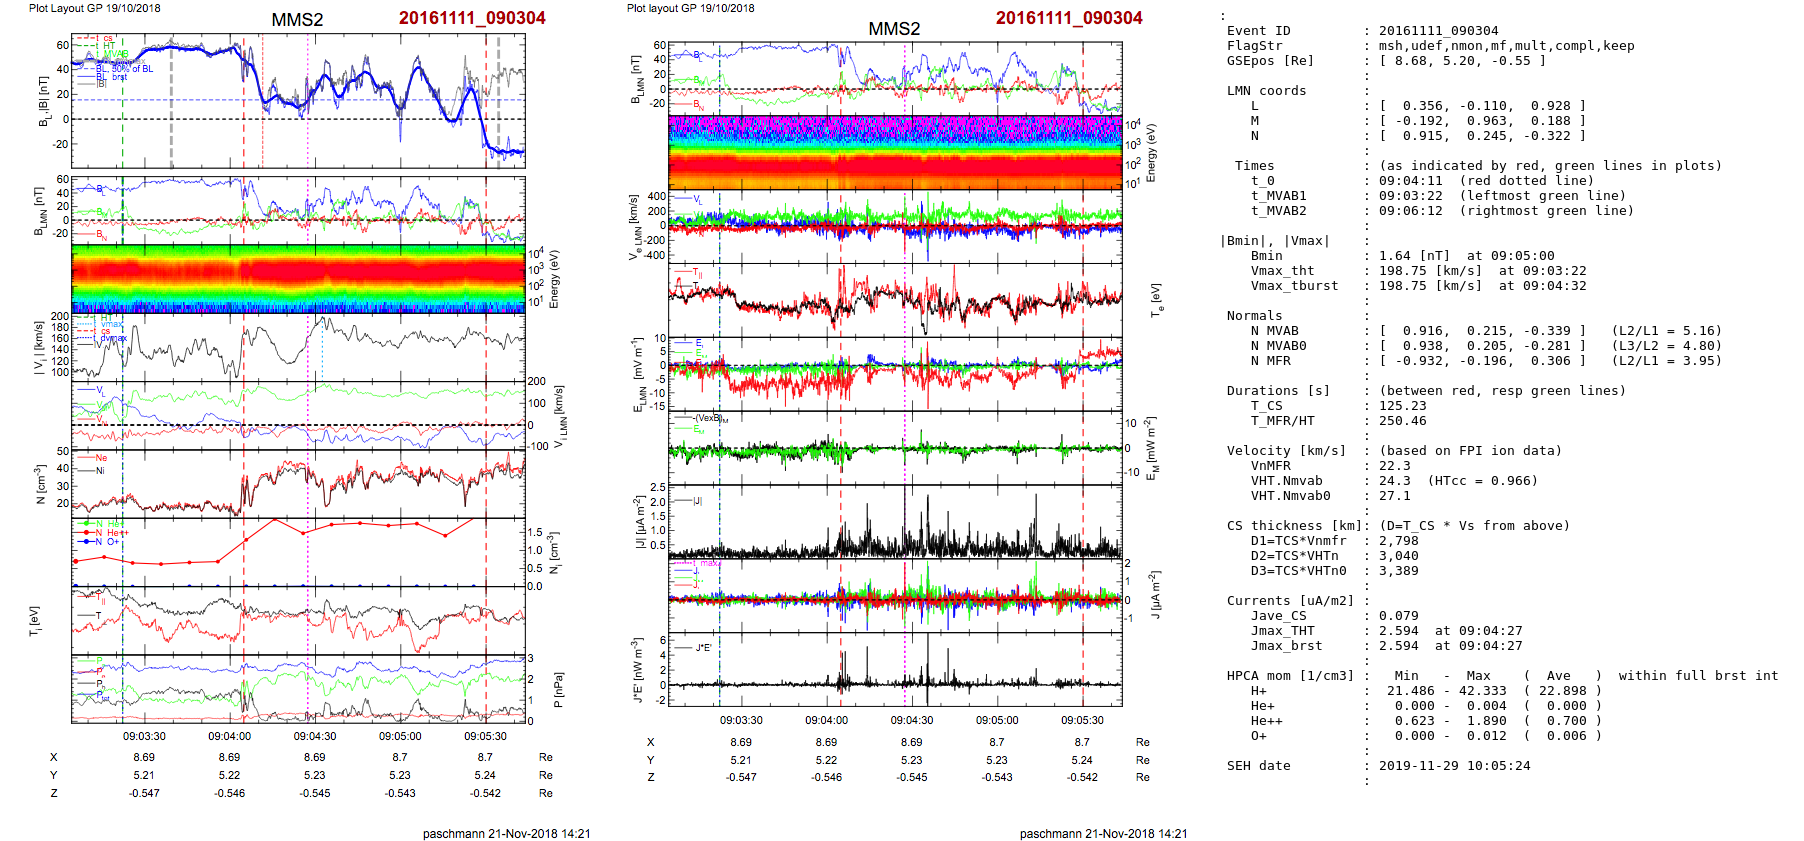Image resolution: width=1804 pixels, height=841 pixels.
Task: Click the N He++ legend entry in left plot
Action: pyautogui.click(x=105, y=533)
